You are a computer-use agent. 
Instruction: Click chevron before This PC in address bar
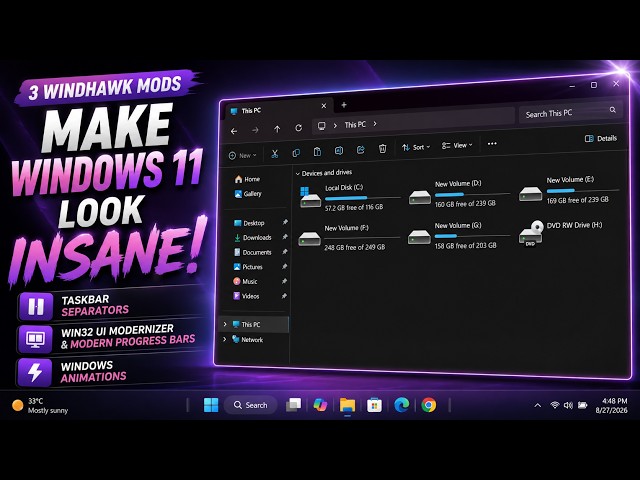tap(335, 125)
